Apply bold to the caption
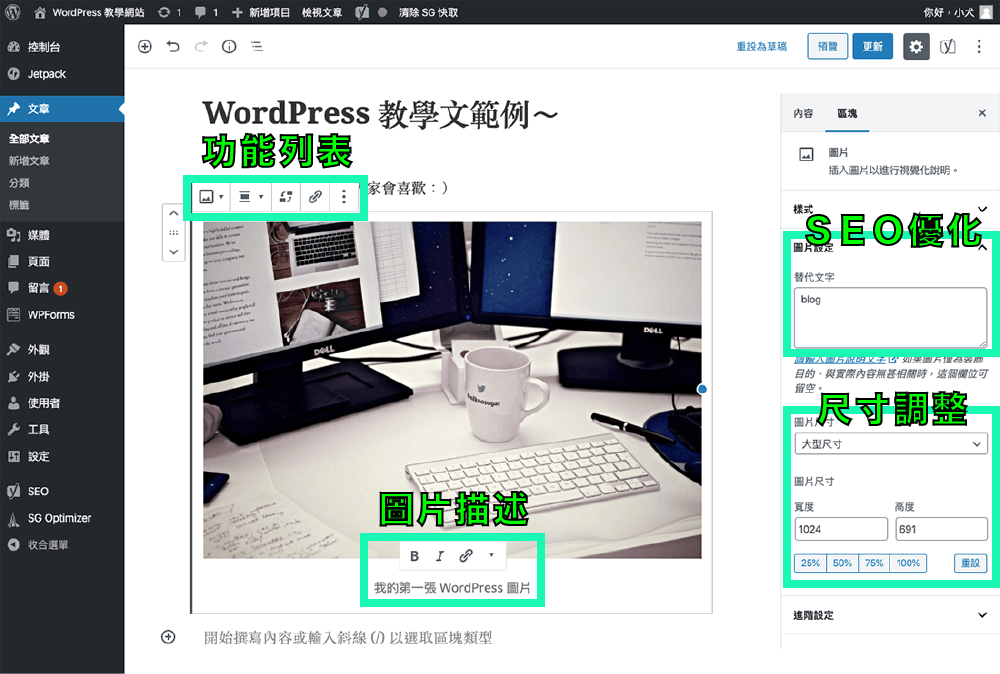 click(415, 556)
